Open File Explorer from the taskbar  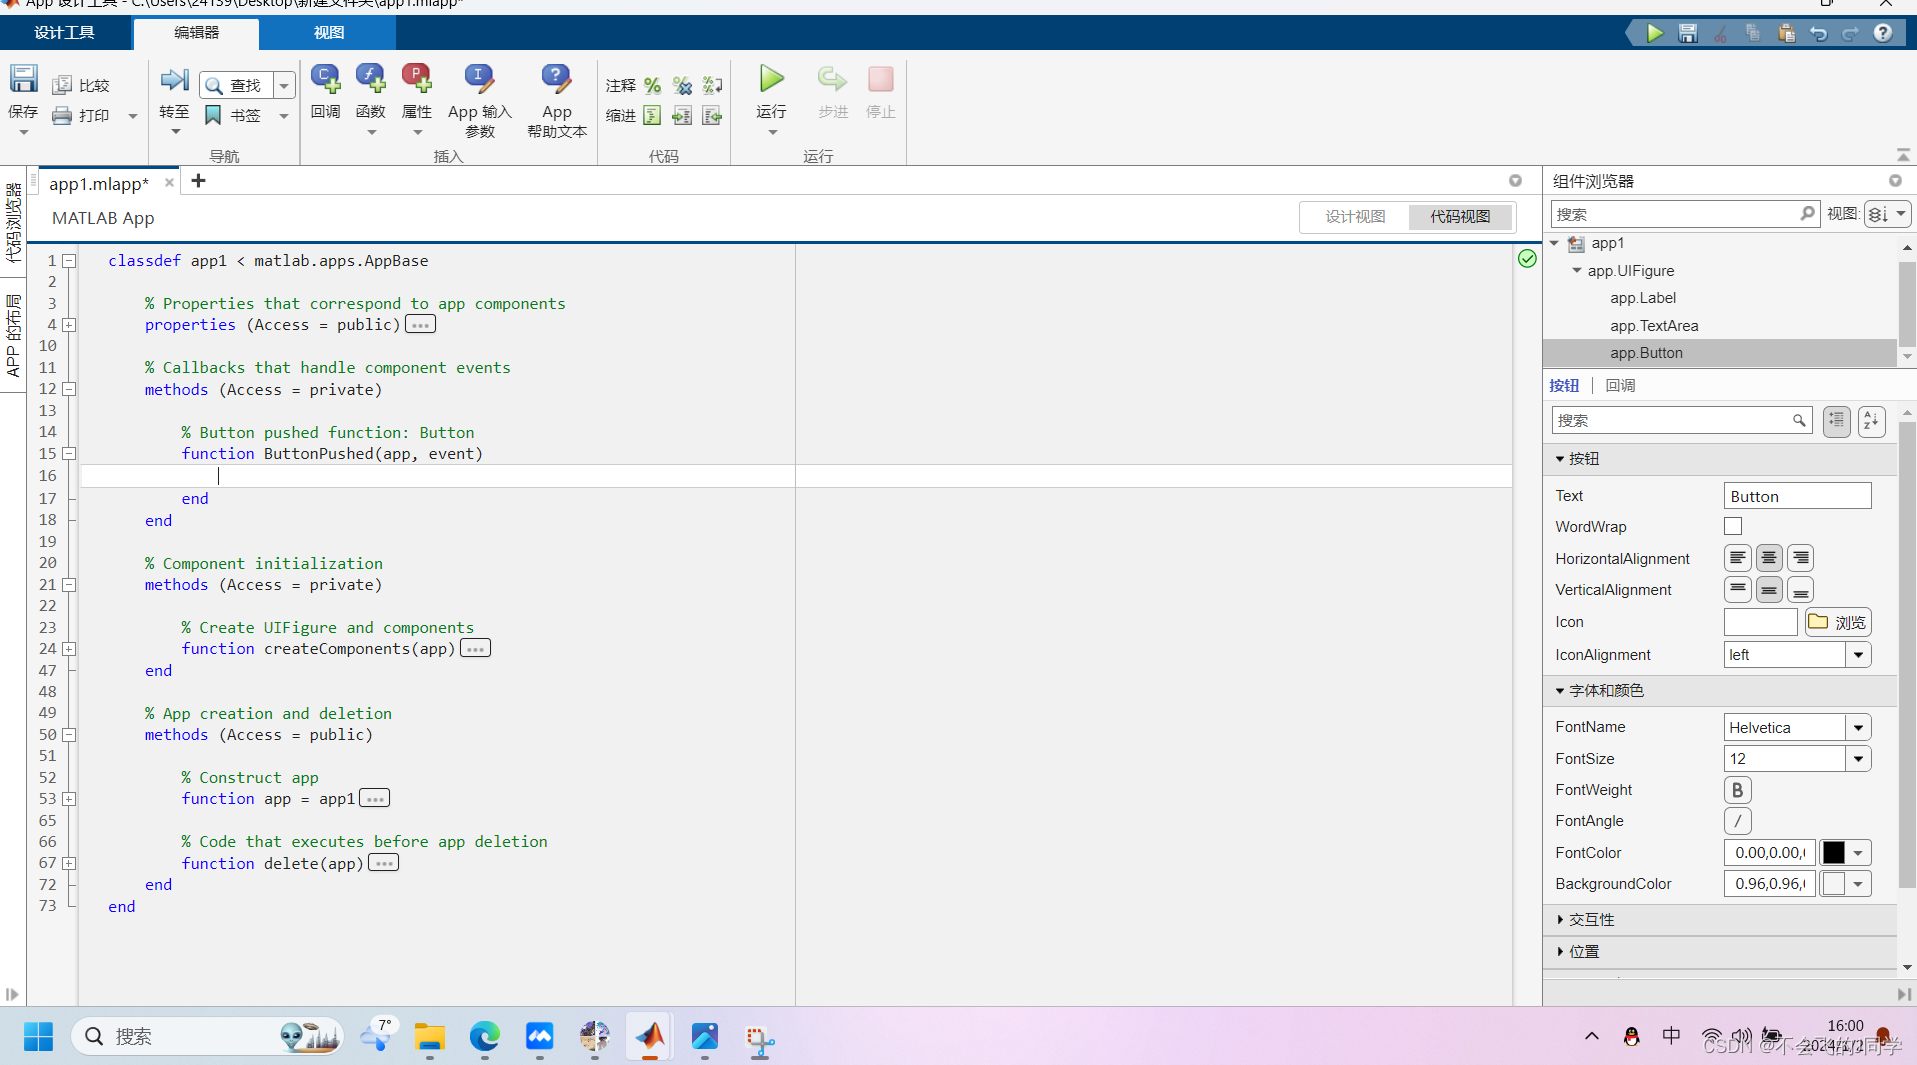[430, 1036]
